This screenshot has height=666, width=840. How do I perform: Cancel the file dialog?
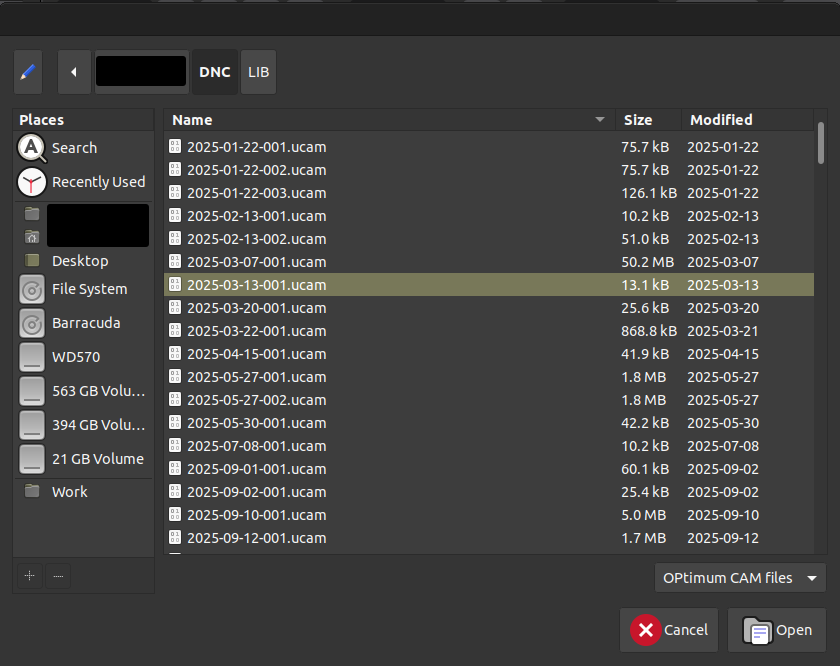click(x=669, y=630)
